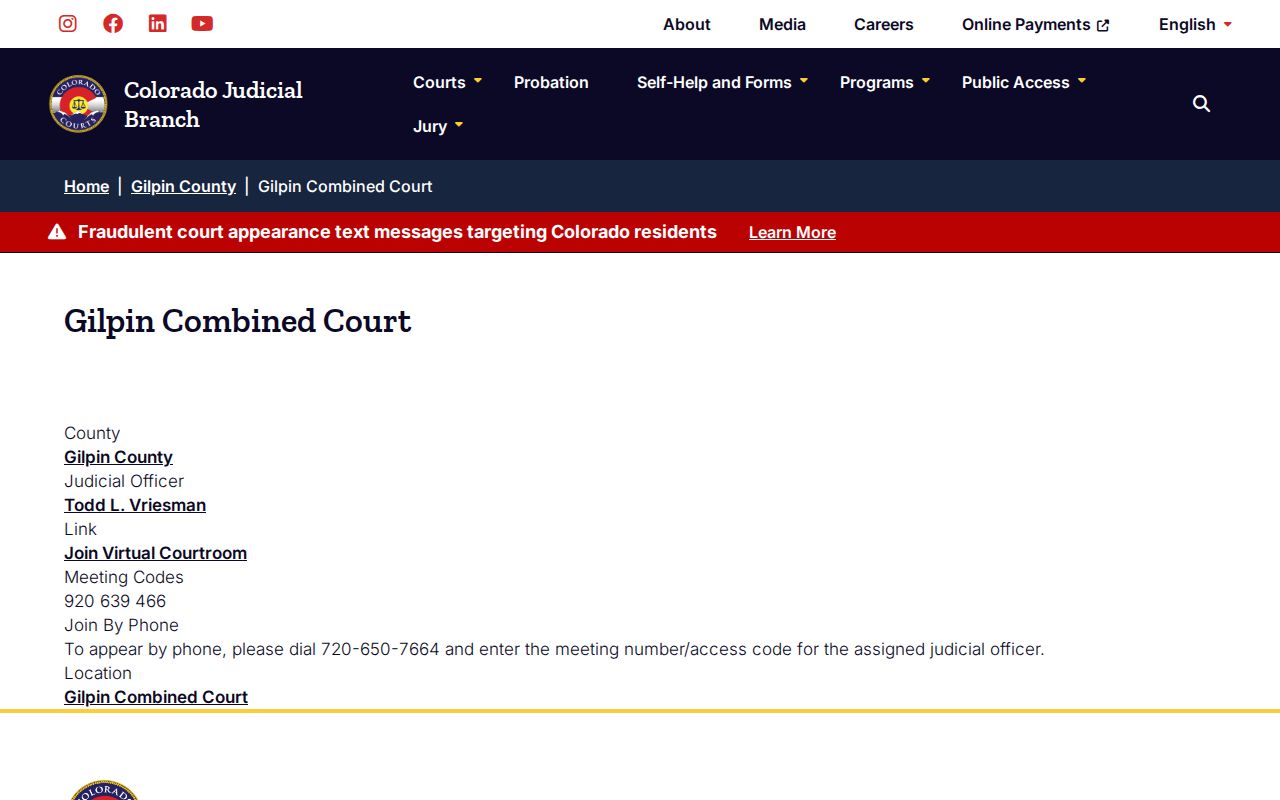Click the Join By Phone instructions text

[554, 649]
